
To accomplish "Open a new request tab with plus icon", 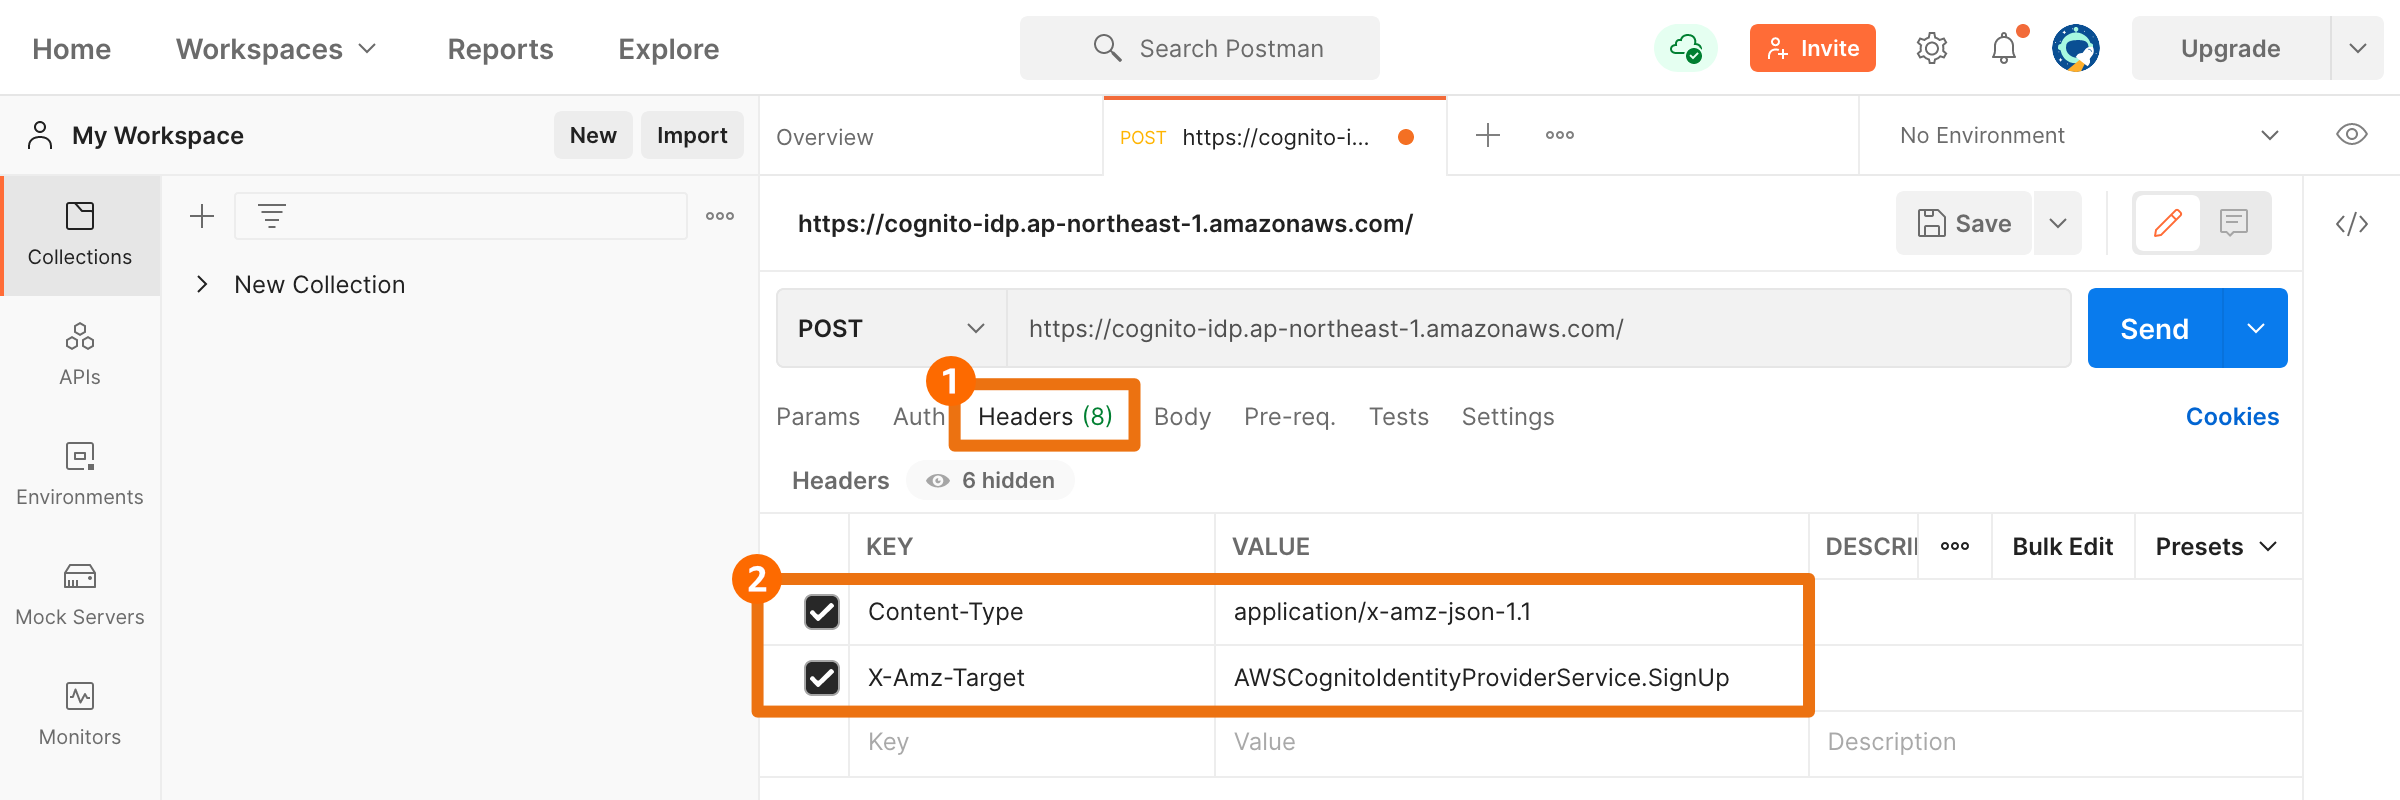I will 1488,135.
